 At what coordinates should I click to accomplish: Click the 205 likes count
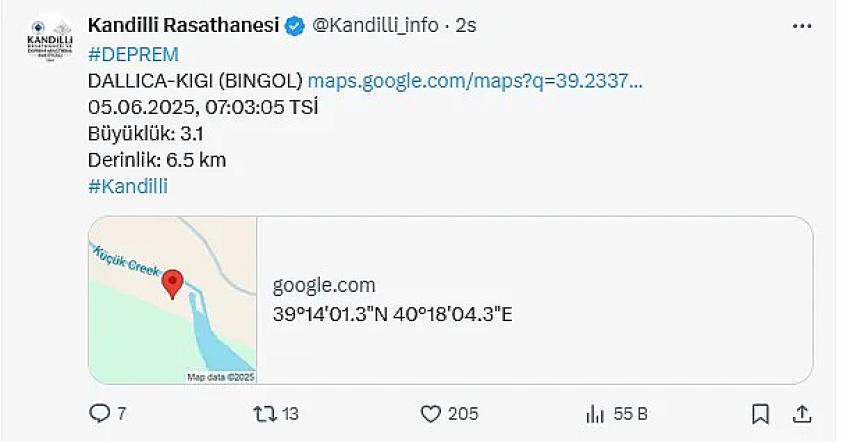point(463,413)
